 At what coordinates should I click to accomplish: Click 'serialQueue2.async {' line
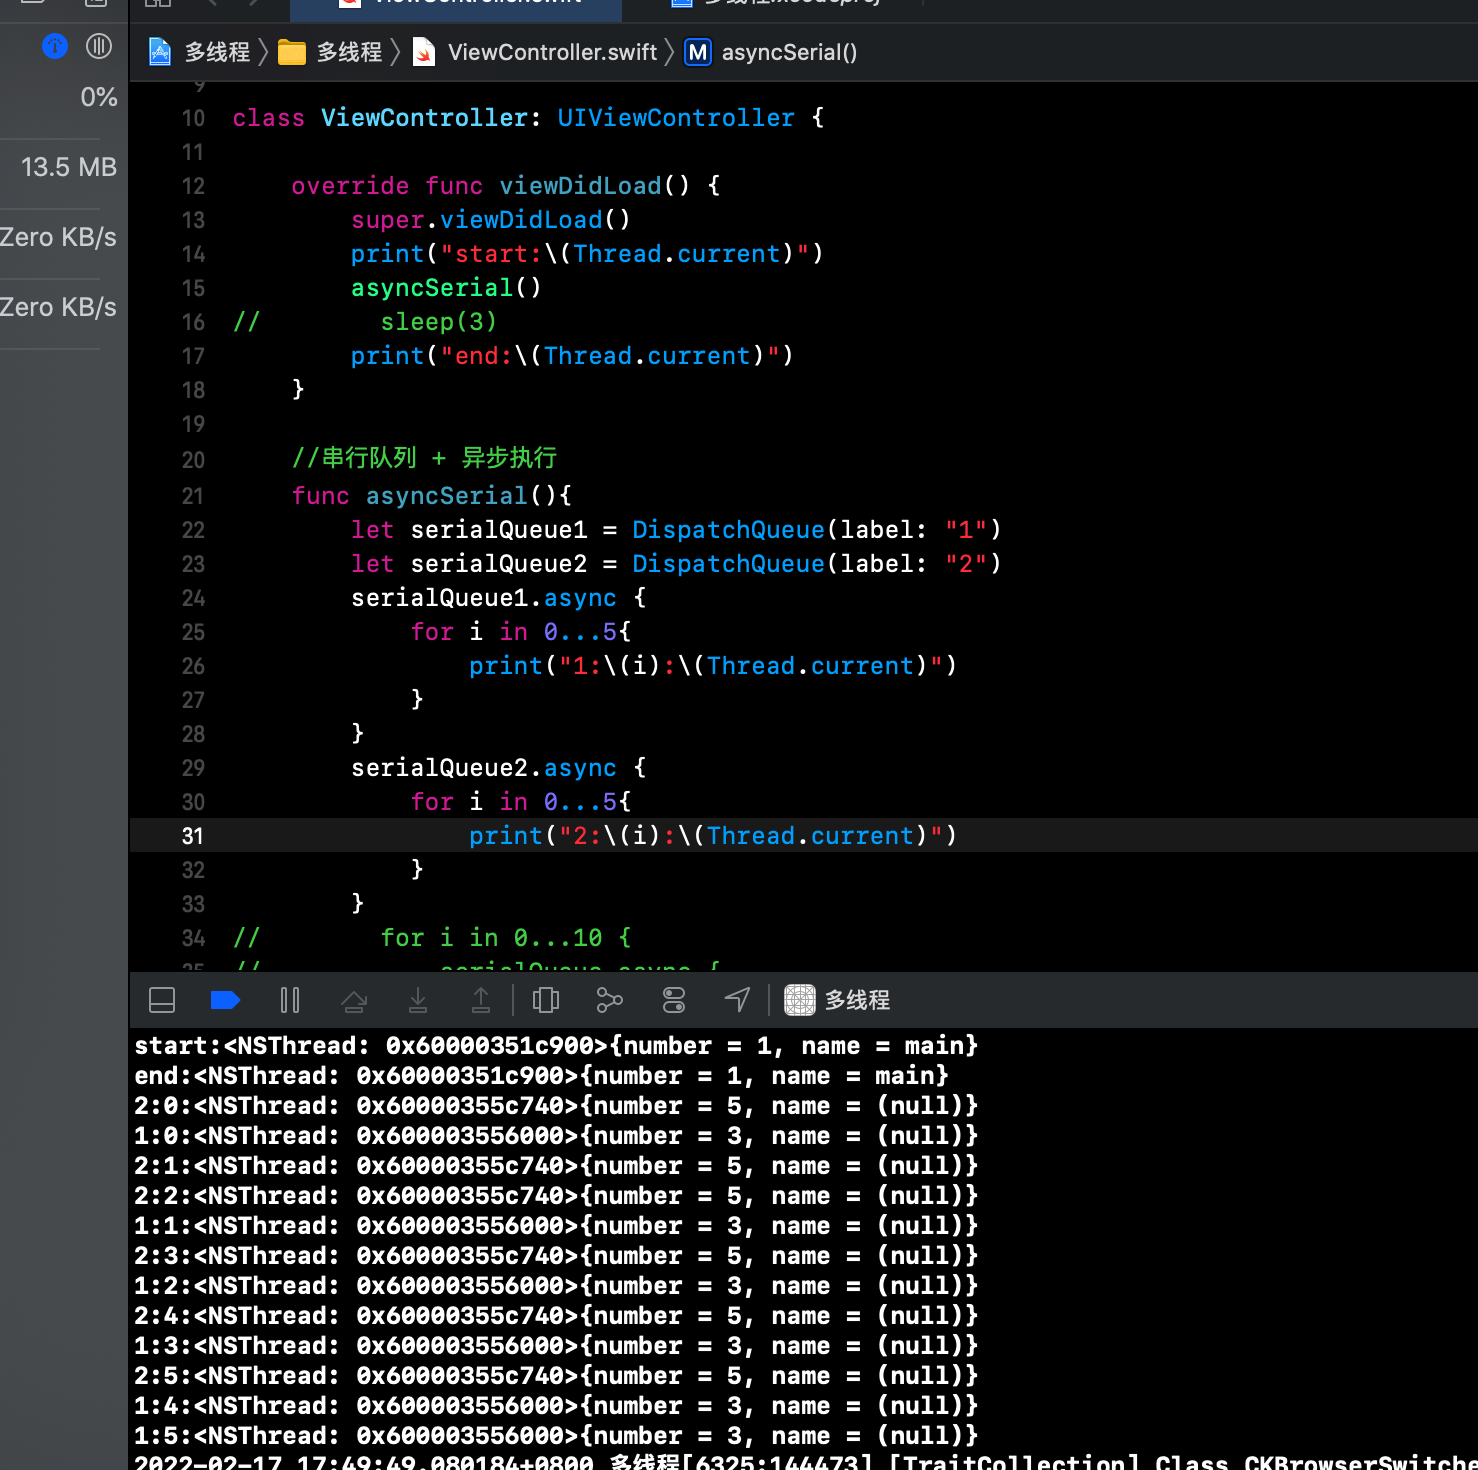[499, 768]
